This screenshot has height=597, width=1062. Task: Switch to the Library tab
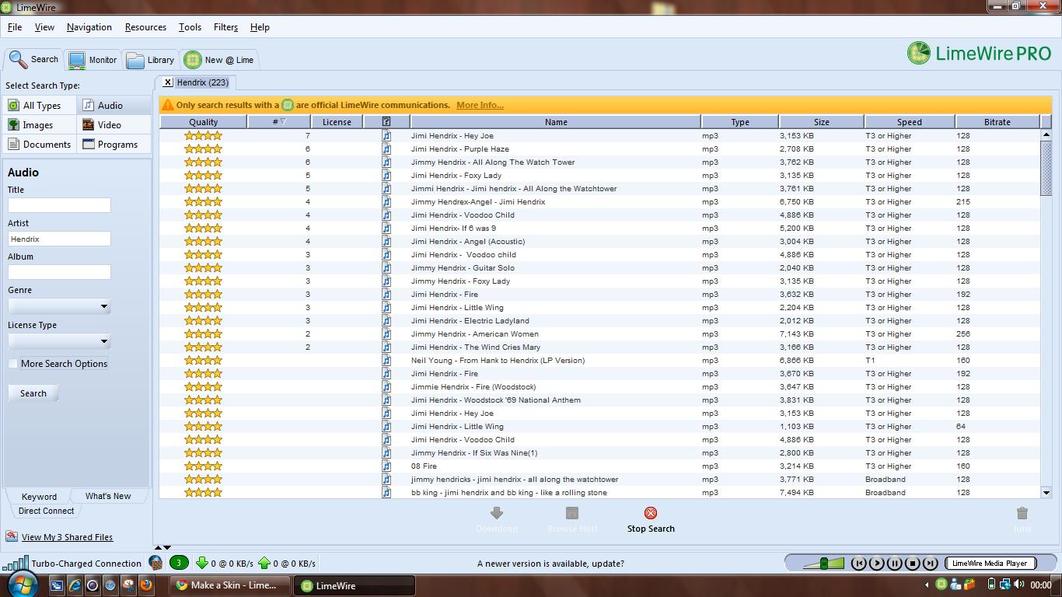[x=150, y=60]
